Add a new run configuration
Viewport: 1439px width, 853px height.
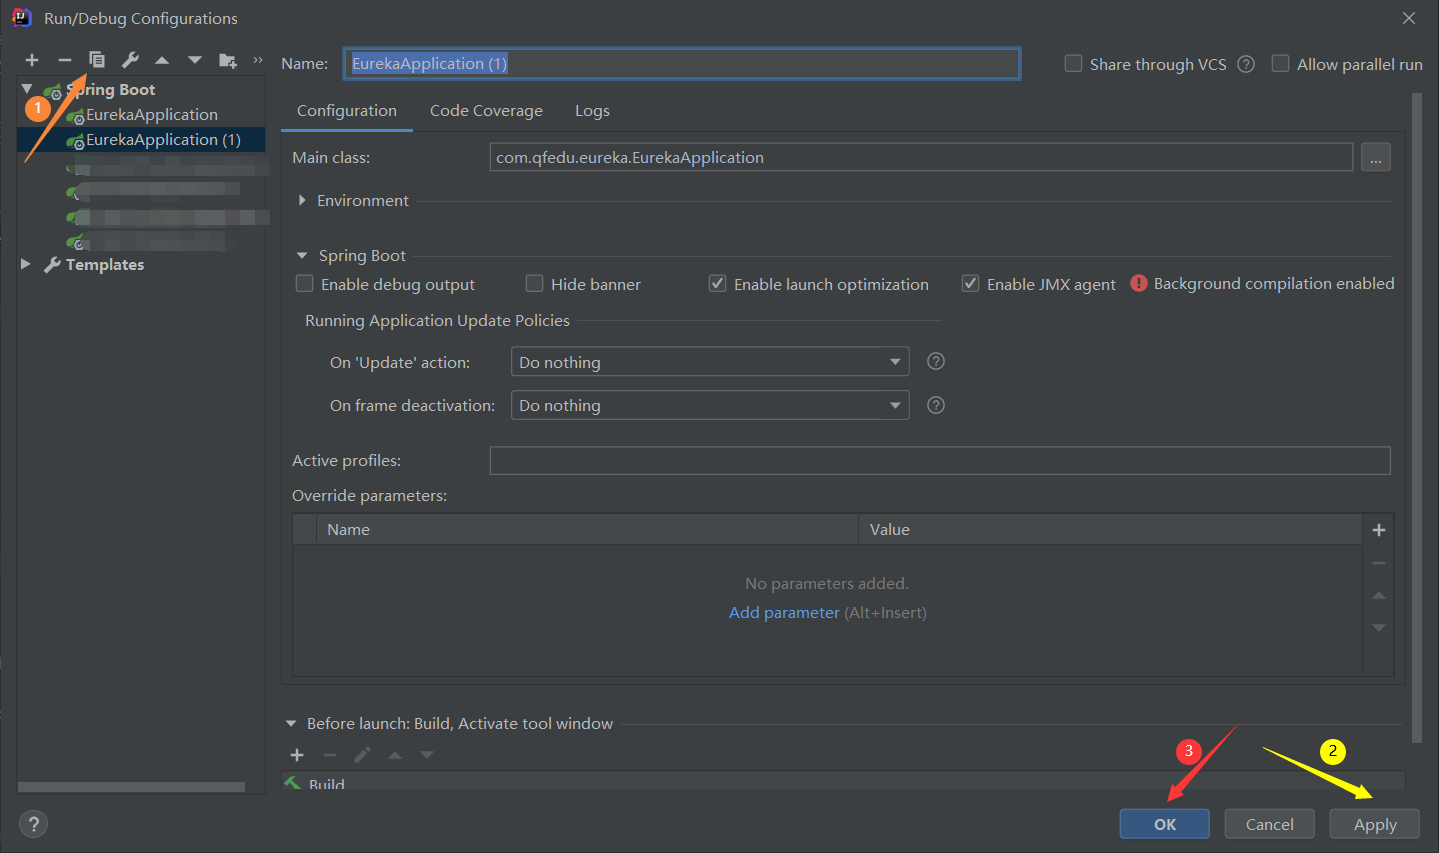point(32,61)
